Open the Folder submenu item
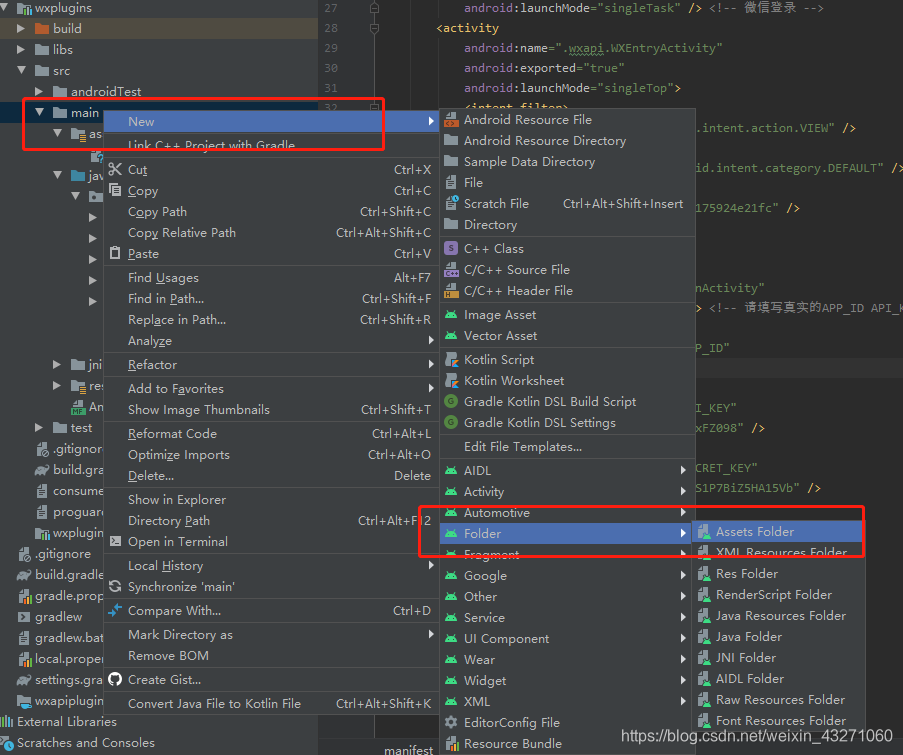This screenshot has width=903, height=755. tap(567, 534)
